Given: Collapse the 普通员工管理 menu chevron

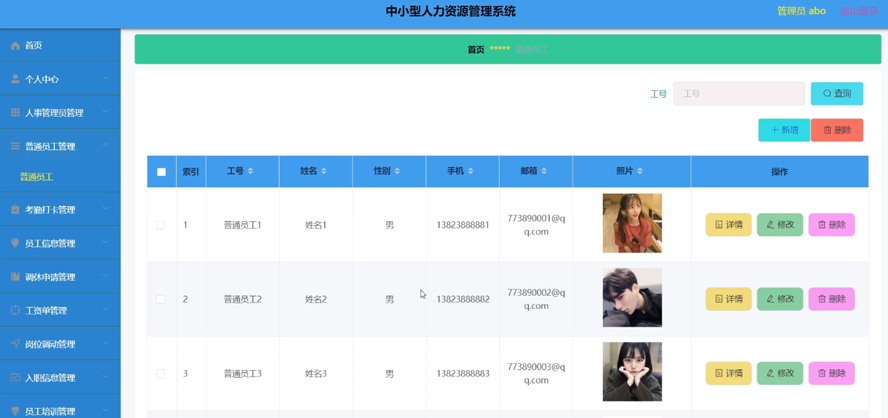Looking at the screenshot, I should (x=105, y=146).
